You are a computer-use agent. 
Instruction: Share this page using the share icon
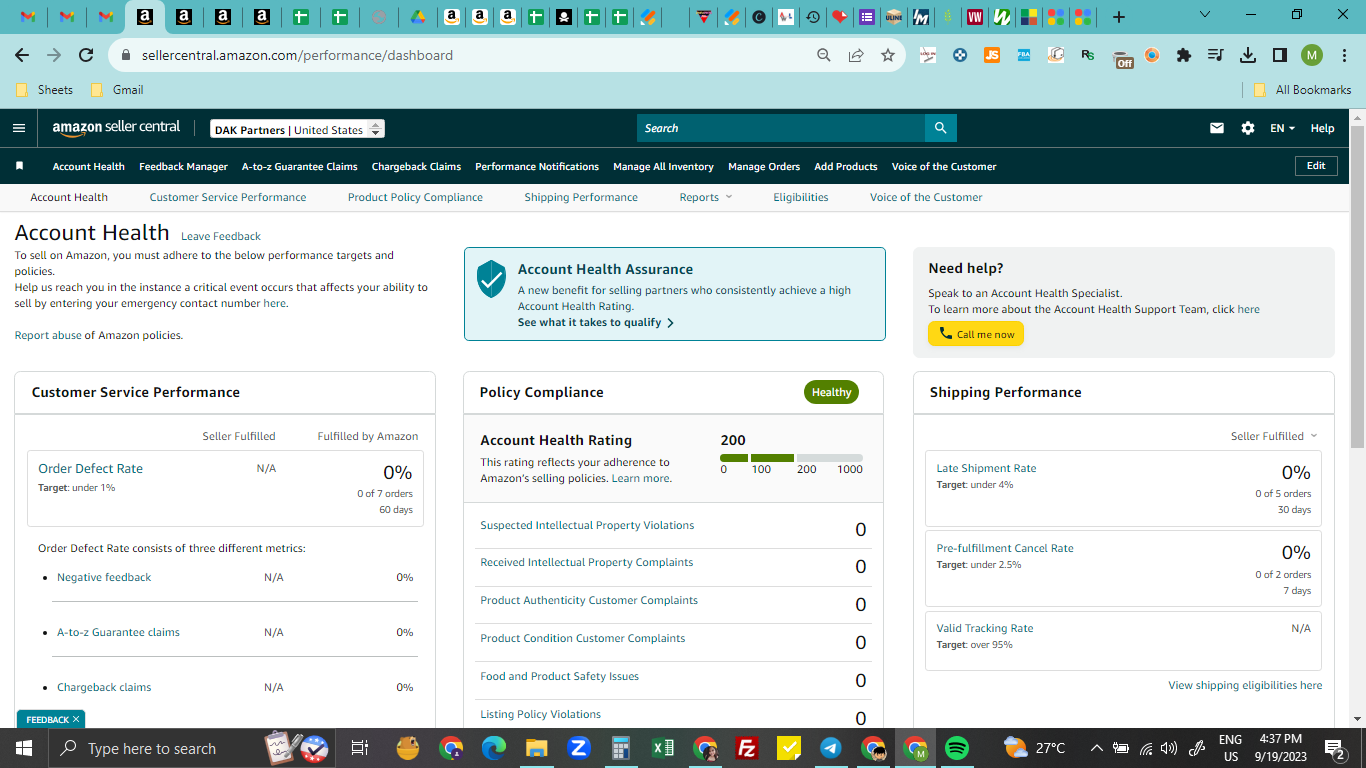[856, 55]
